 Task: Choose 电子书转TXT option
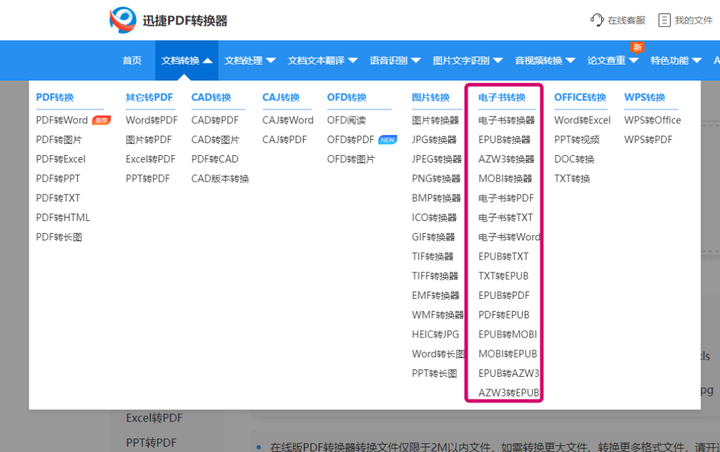(506, 218)
